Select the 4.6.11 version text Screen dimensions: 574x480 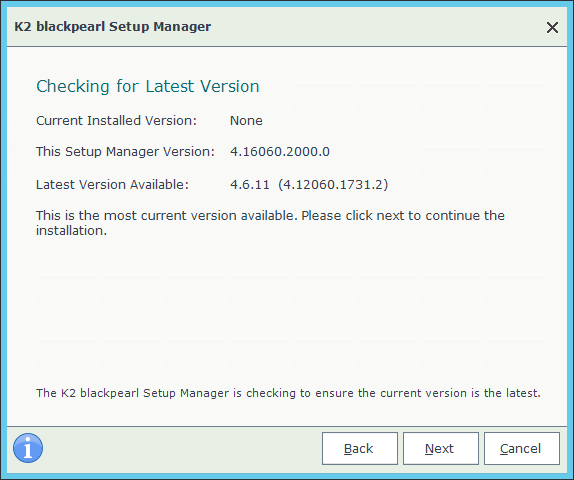pyautogui.click(x=250, y=185)
